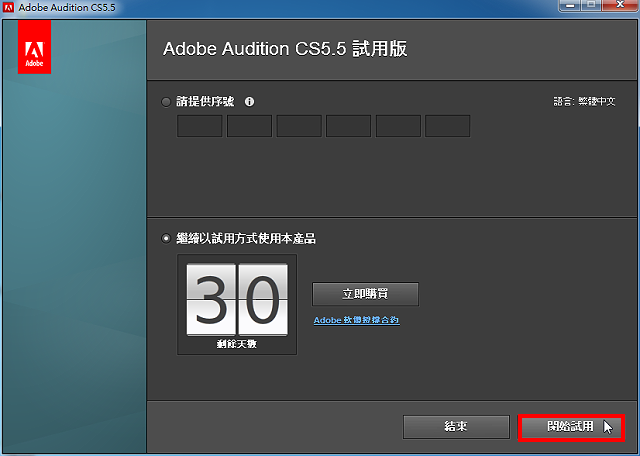The image size is (640, 456).
Task: Click the info icon beside serial number label
Action: point(249,102)
